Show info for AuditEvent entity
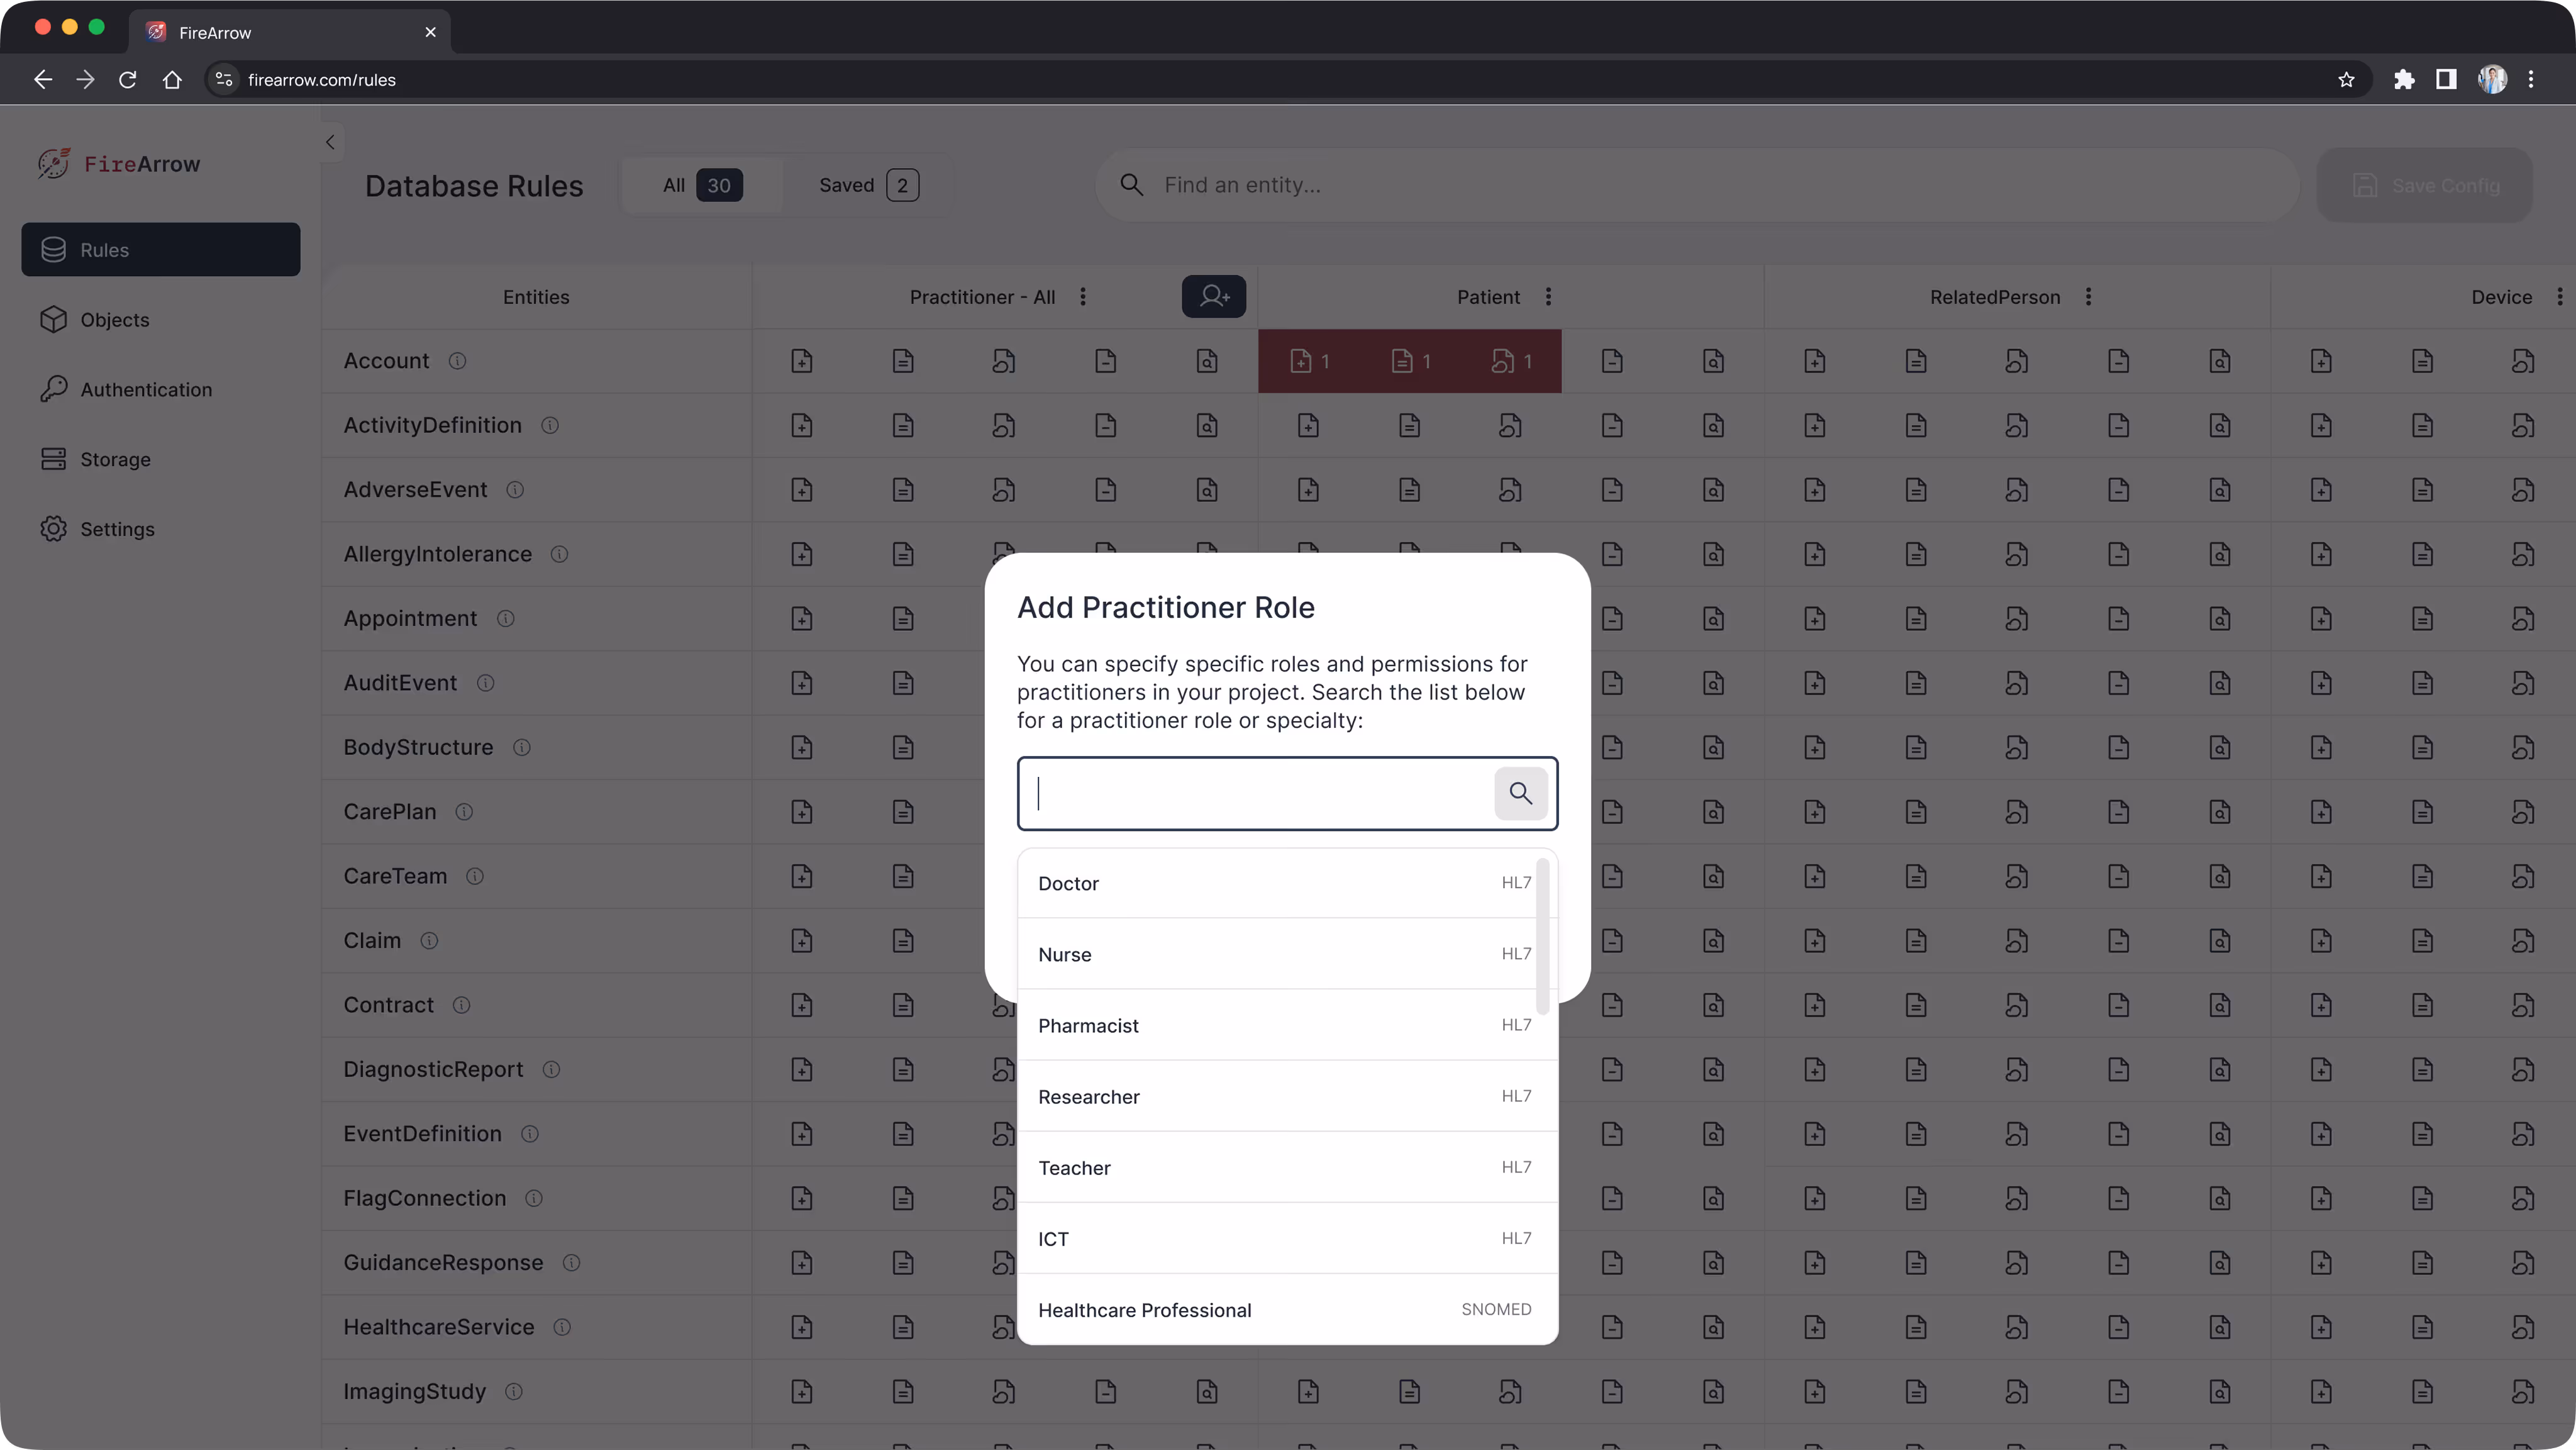2576x1450 pixels. coord(485,683)
